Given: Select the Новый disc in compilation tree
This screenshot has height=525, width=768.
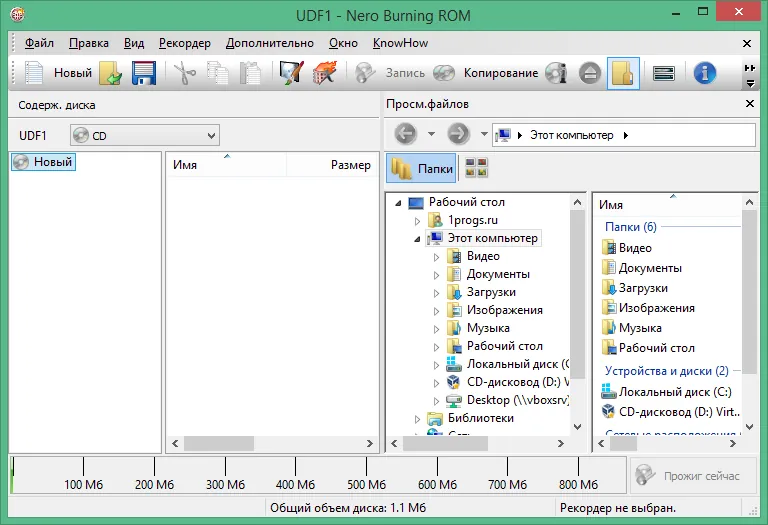Looking at the screenshot, I should (43, 162).
